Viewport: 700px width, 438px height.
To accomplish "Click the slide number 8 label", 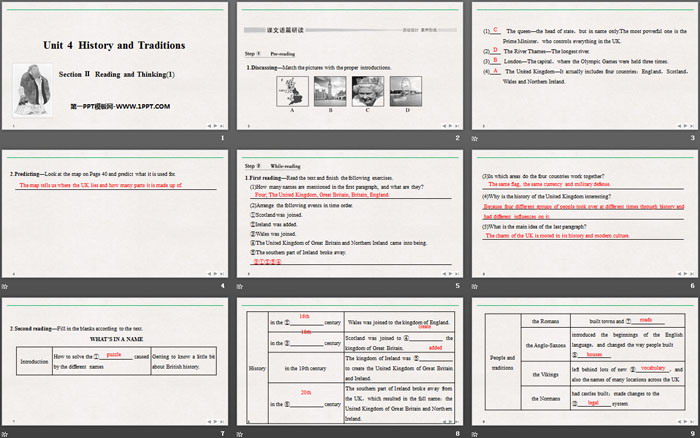I will point(457,433).
